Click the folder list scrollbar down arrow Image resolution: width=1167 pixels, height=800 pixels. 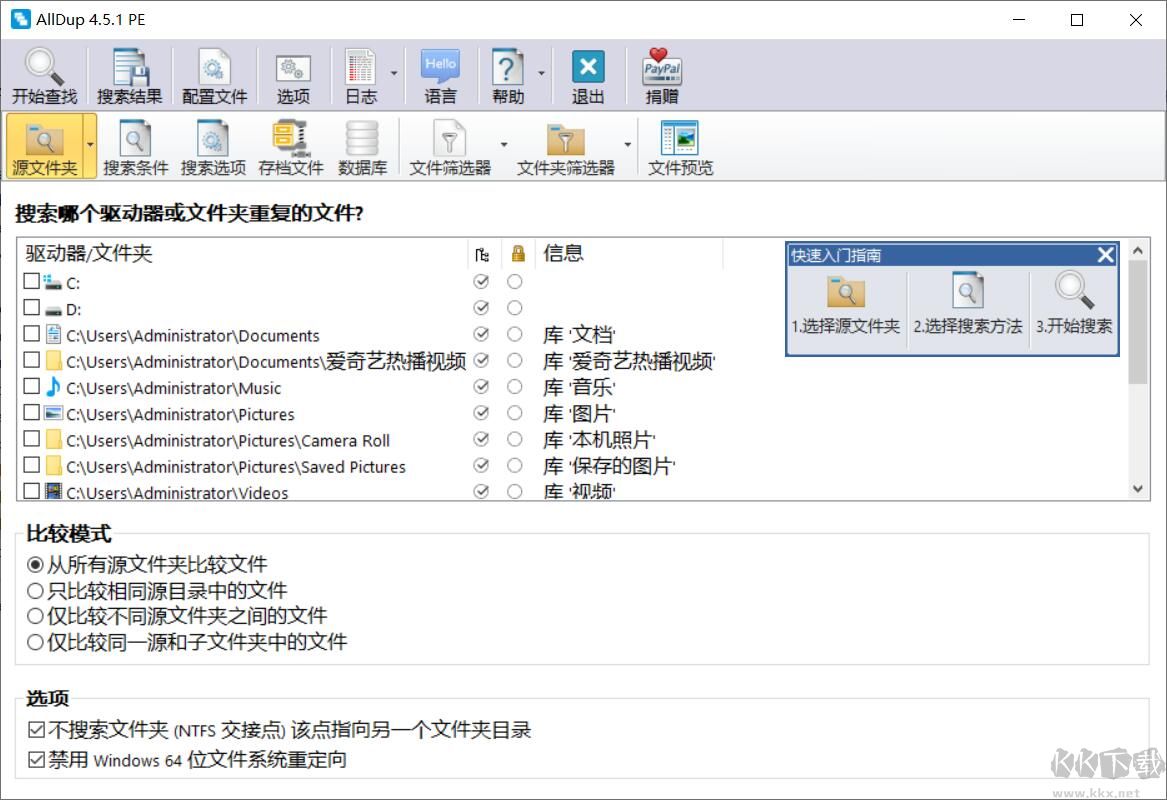(1138, 488)
